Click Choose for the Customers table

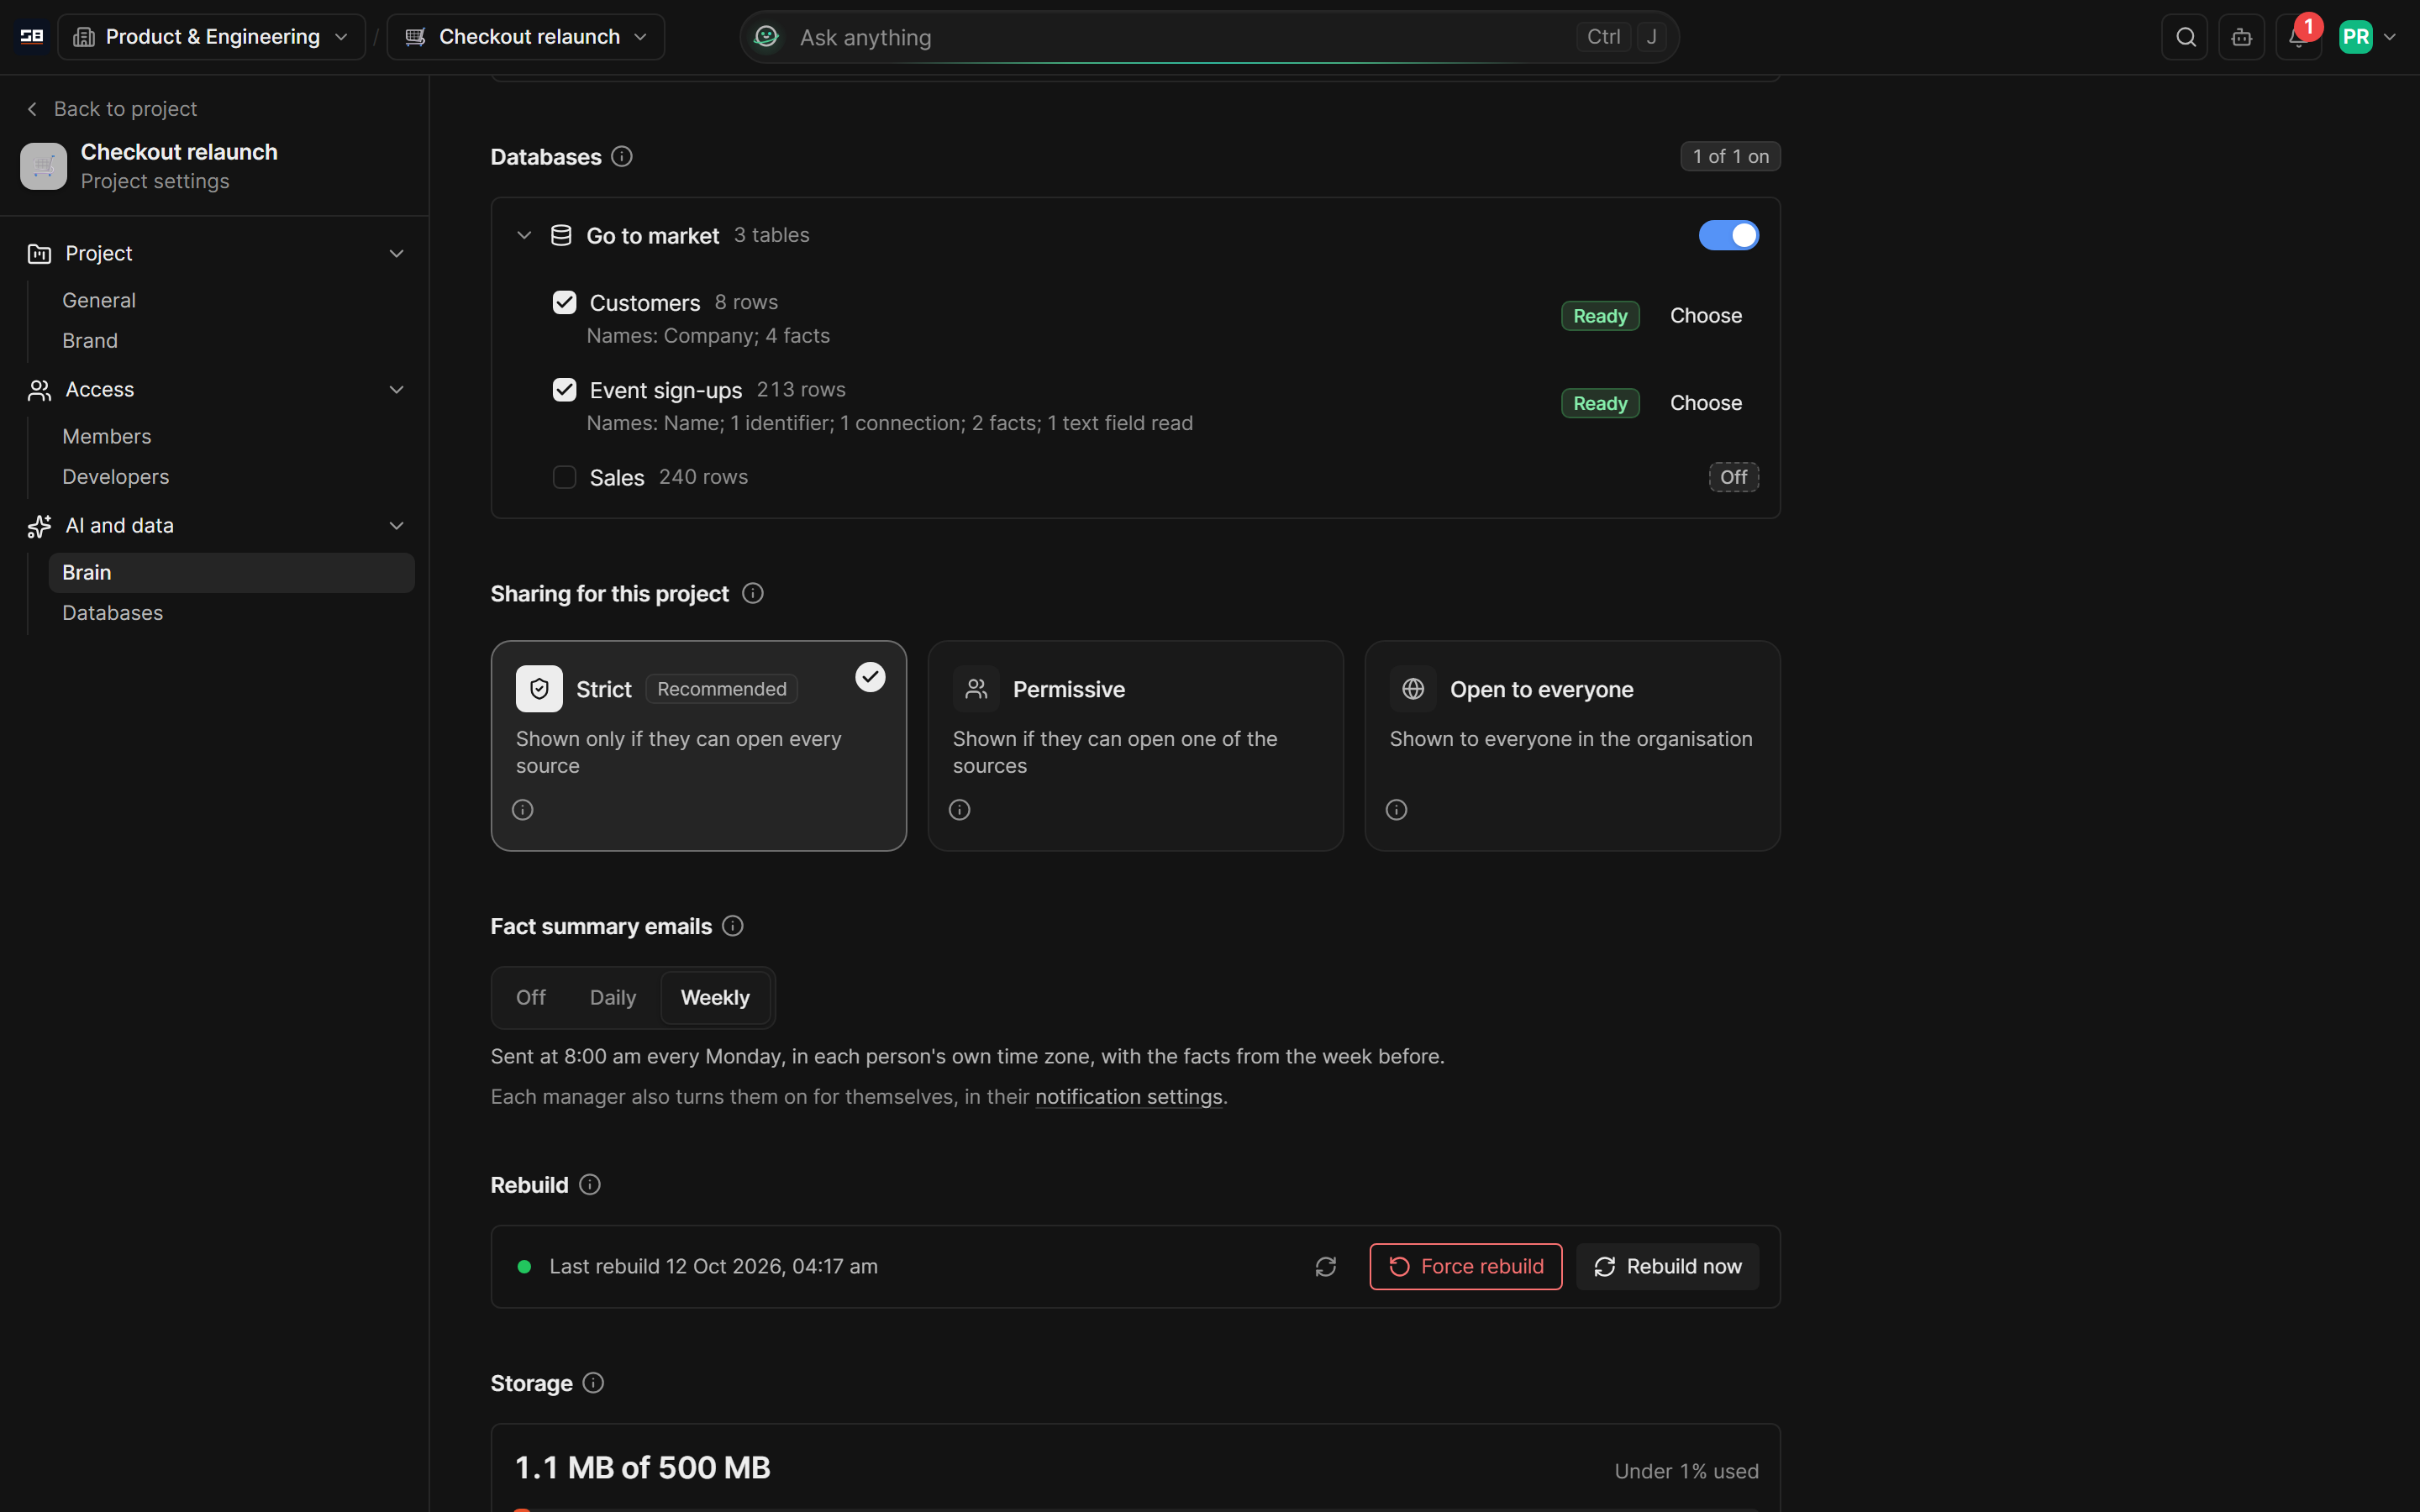1706,316
